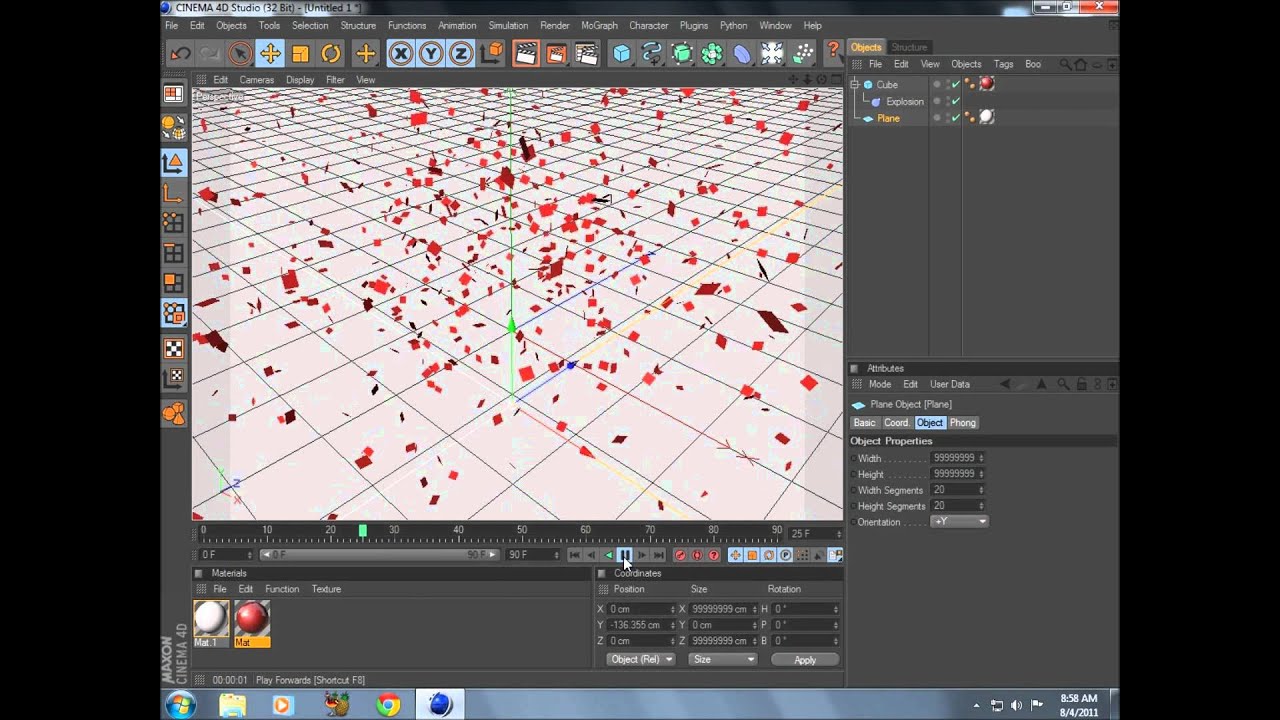Open the File Explorer taskbar icon
Viewport: 1280px width, 720px height.
tap(232, 705)
